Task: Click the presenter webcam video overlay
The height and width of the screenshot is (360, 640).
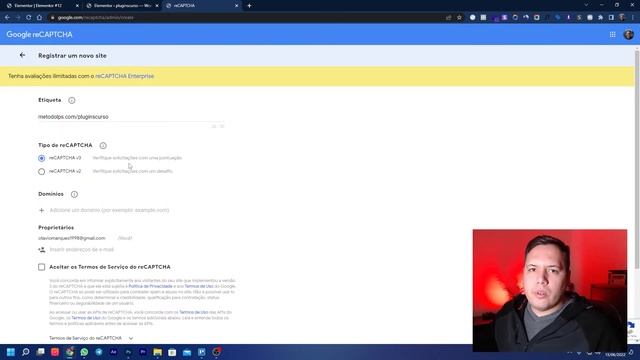Action: point(550,290)
